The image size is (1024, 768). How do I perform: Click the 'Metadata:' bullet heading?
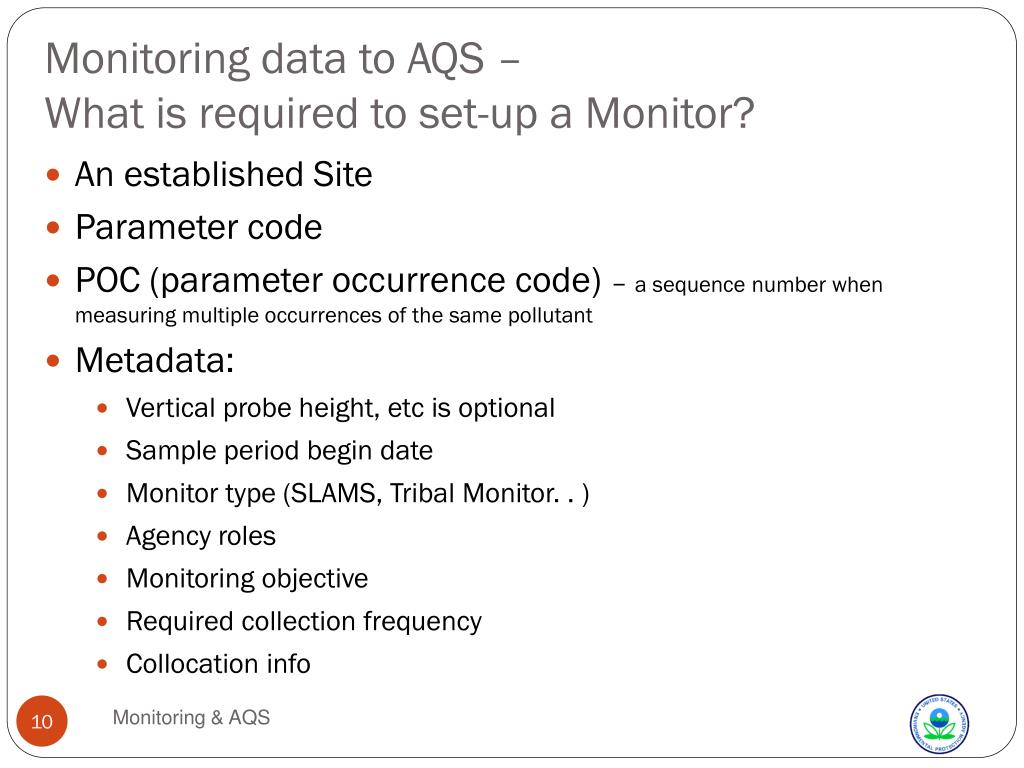click(x=155, y=360)
